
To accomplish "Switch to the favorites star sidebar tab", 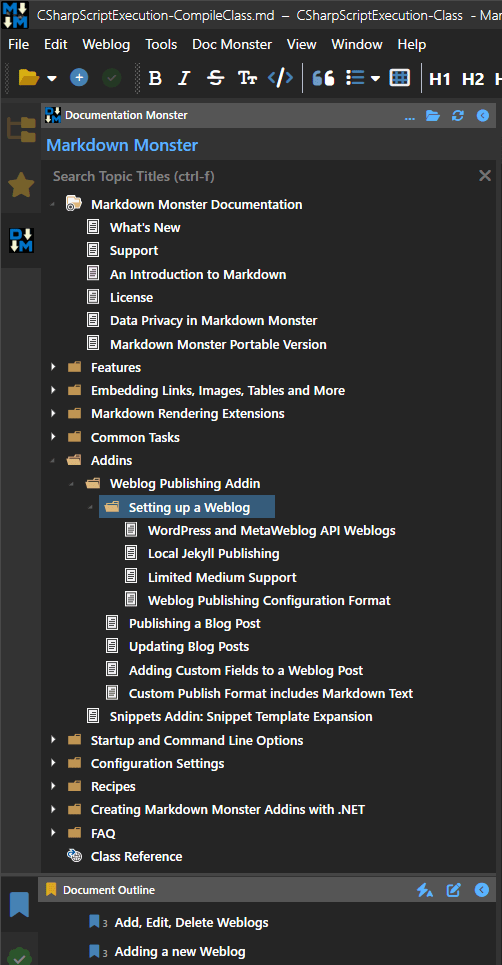I will (21, 185).
